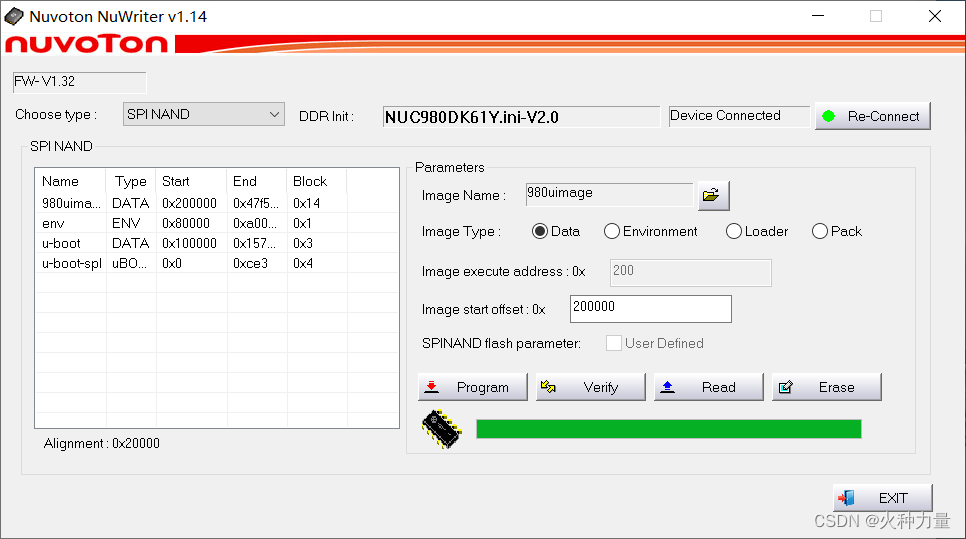The width and height of the screenshot is (966, 539).
Task: Open the image file browse folder icon
Action: pyautogui.click(x=713, y=195)
